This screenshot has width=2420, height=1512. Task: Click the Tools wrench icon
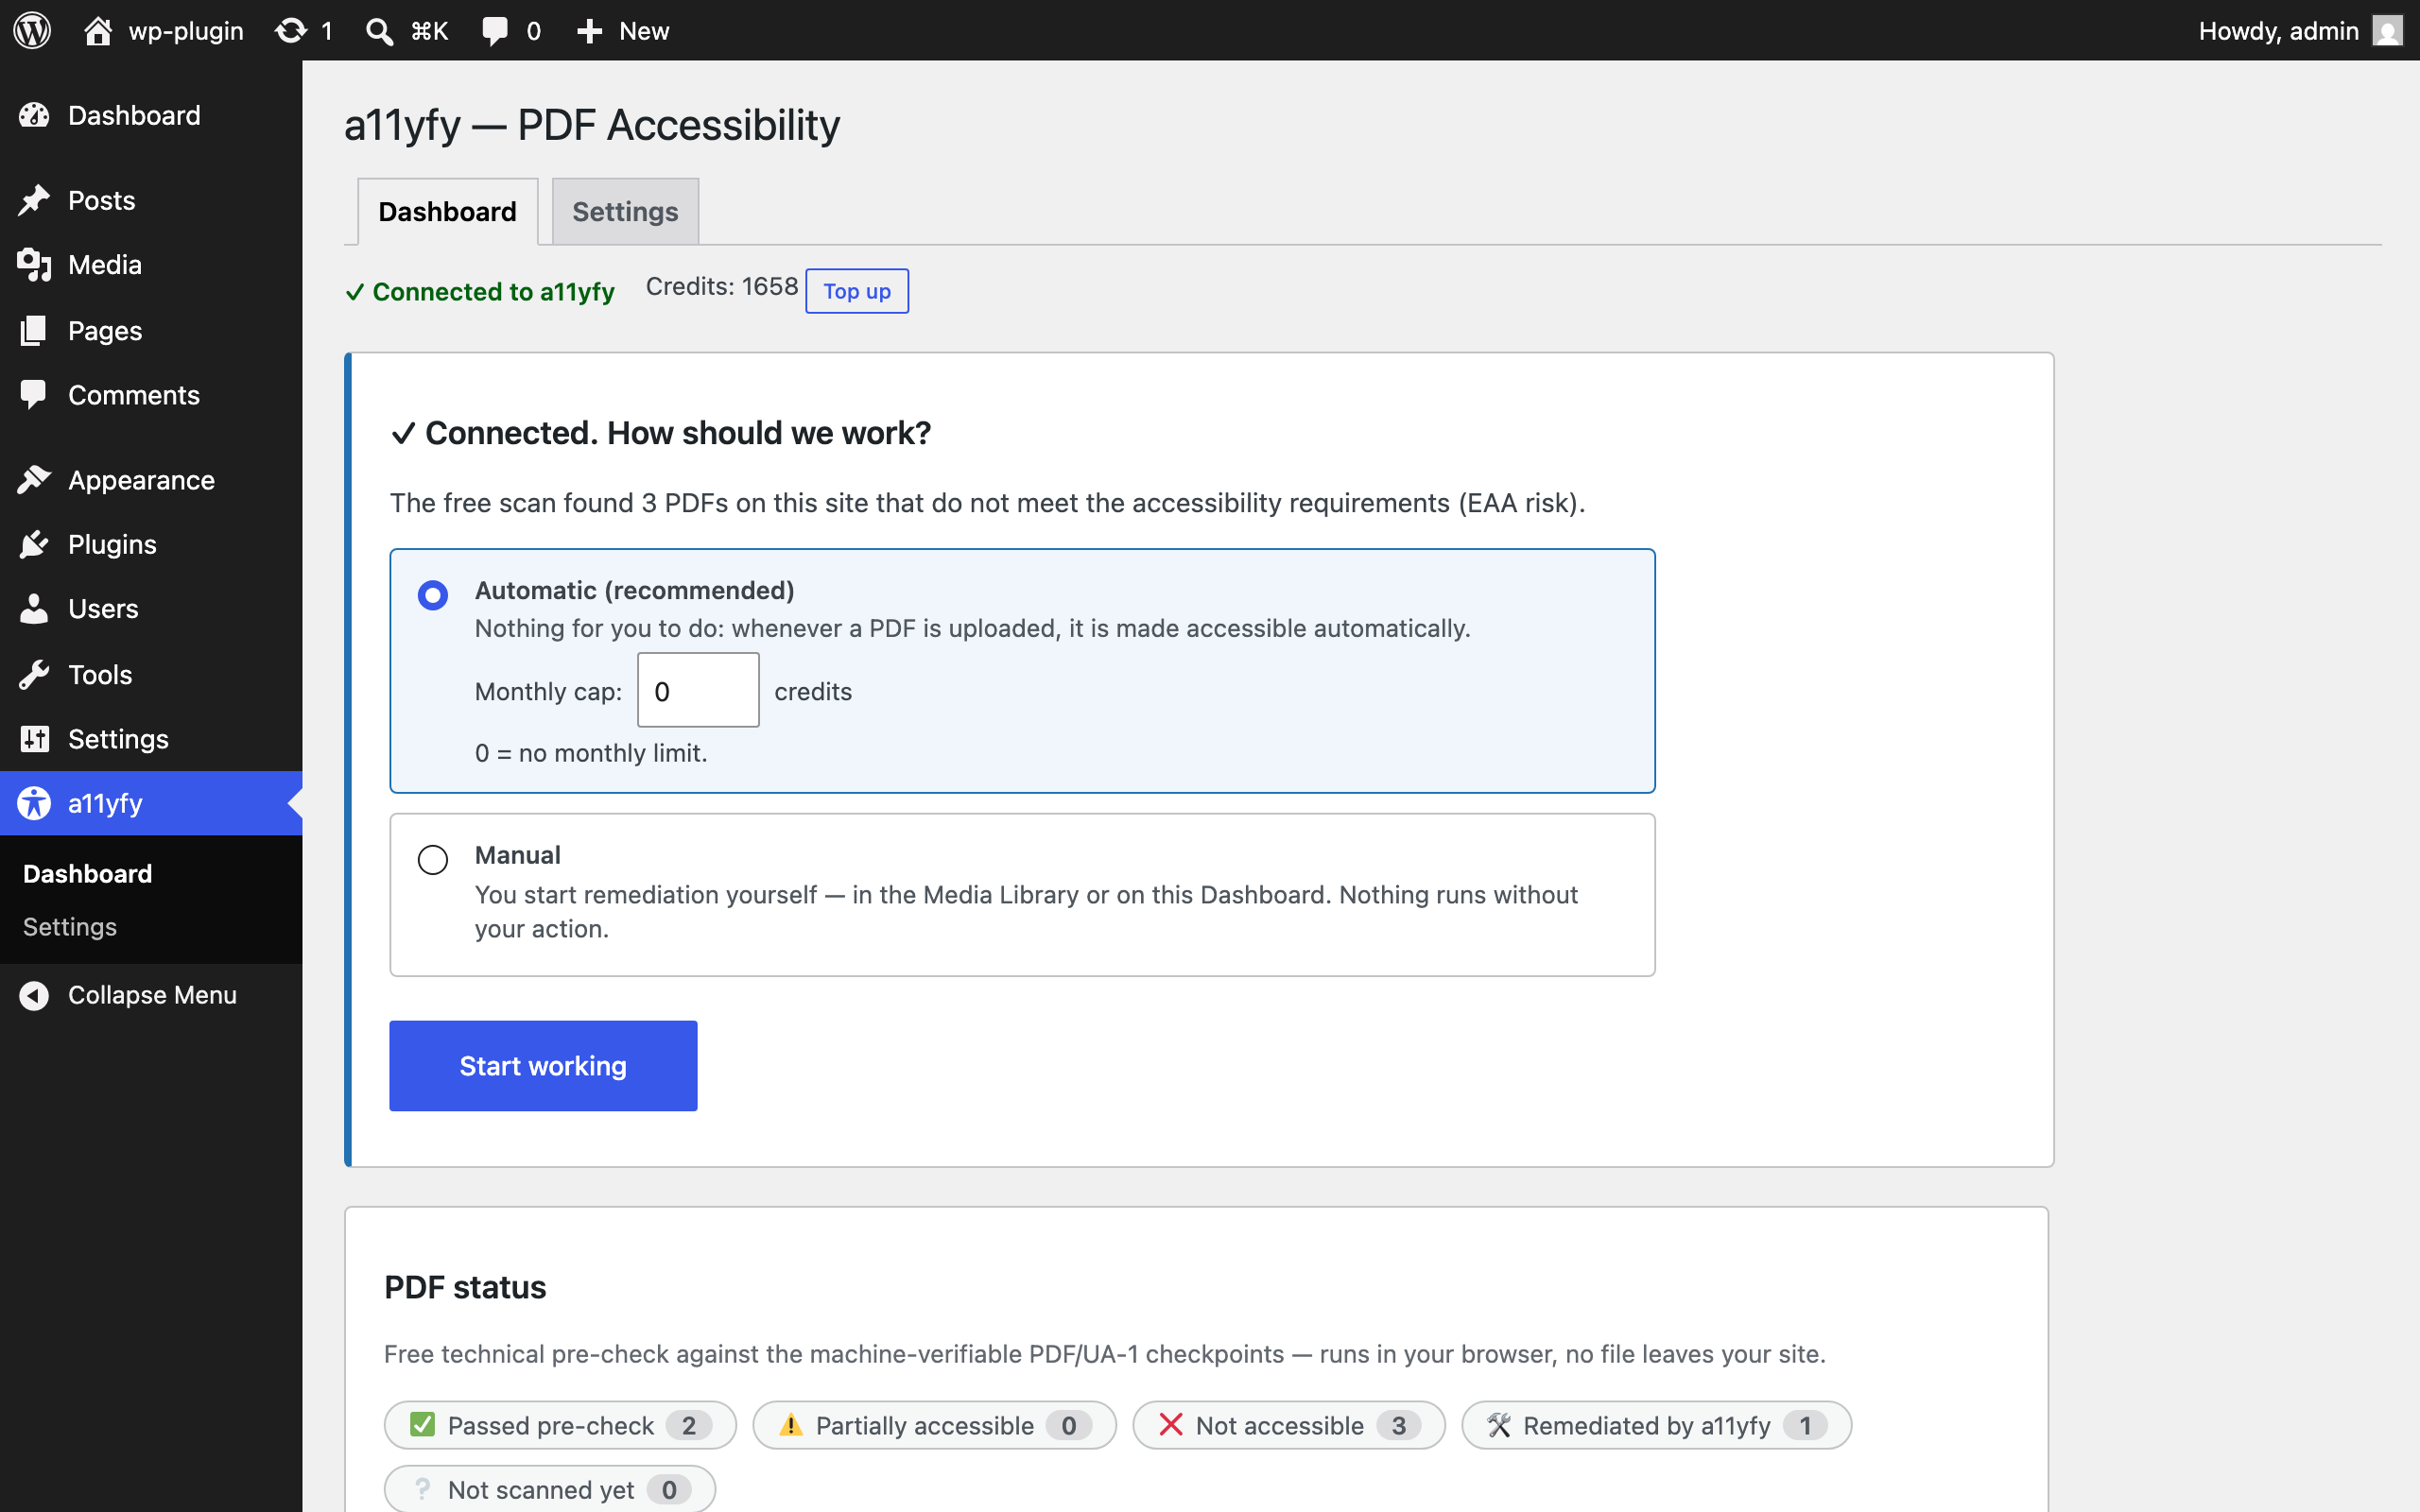(x=34, y=675)
